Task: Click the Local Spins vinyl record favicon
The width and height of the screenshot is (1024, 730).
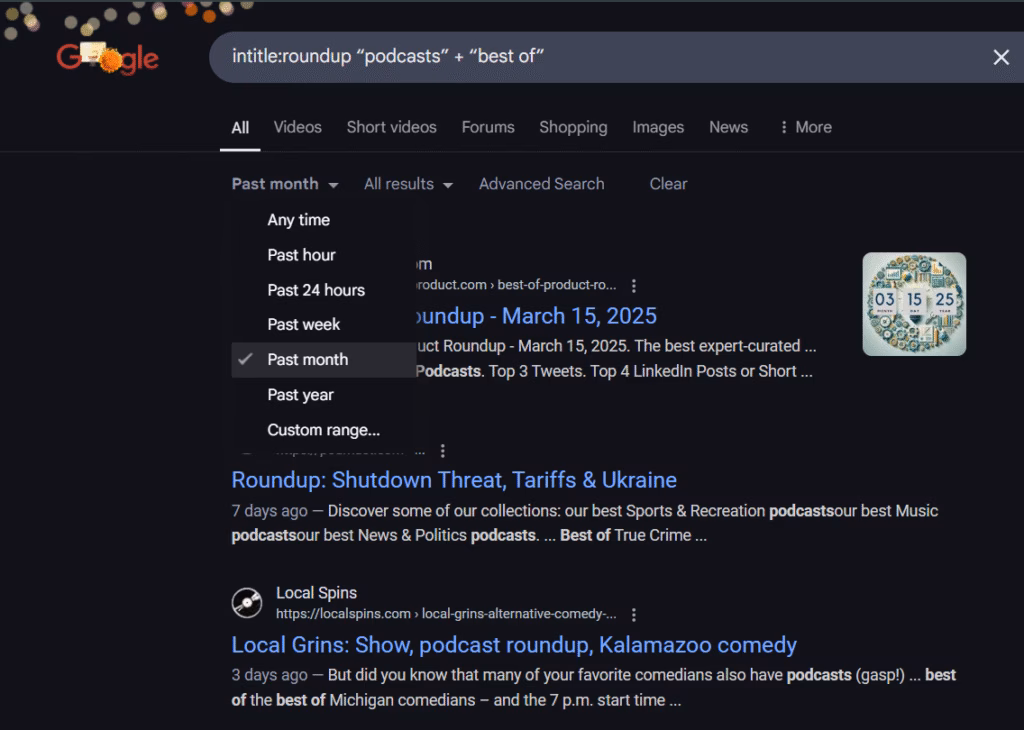Action: [x=247, y=603]
